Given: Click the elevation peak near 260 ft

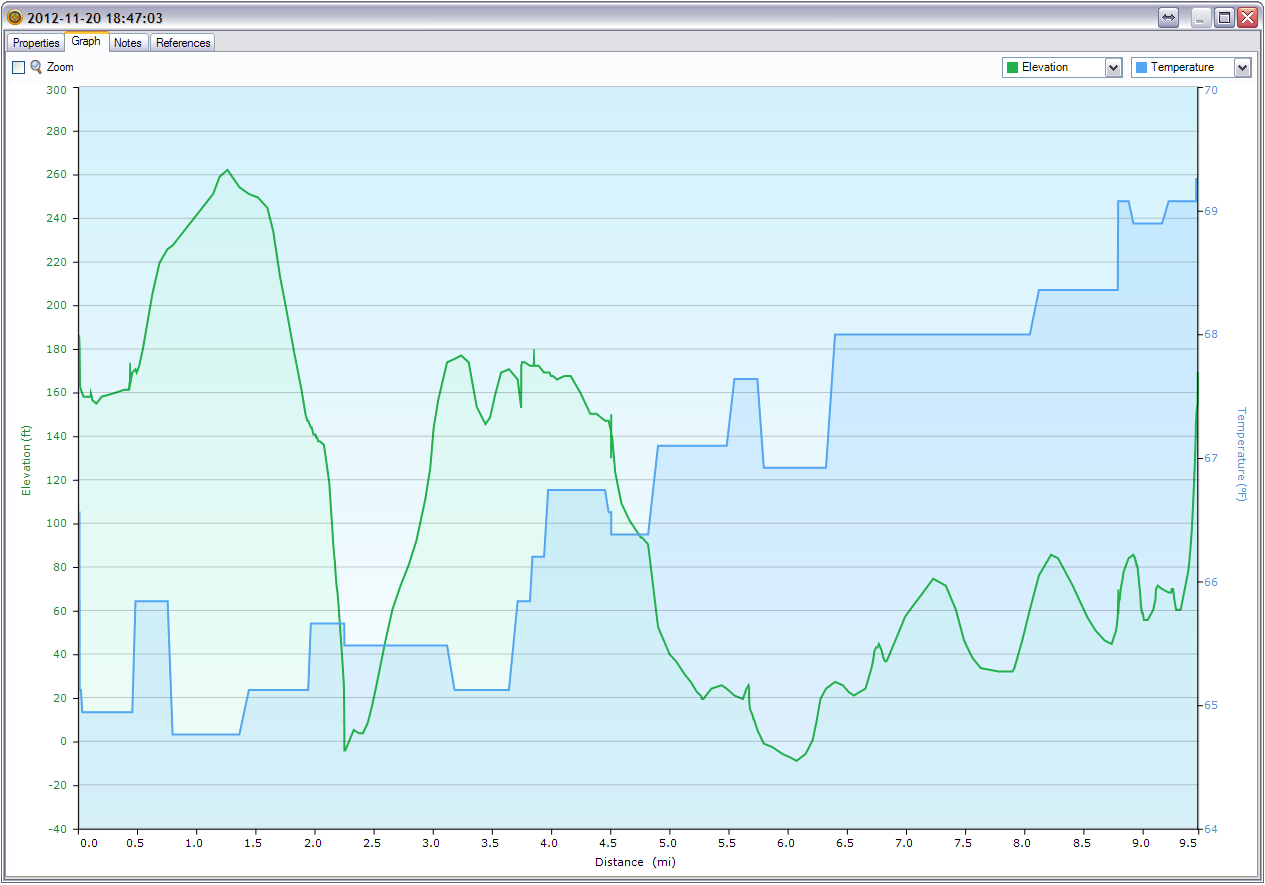Looking at the screenshot, I should (227, 171).
